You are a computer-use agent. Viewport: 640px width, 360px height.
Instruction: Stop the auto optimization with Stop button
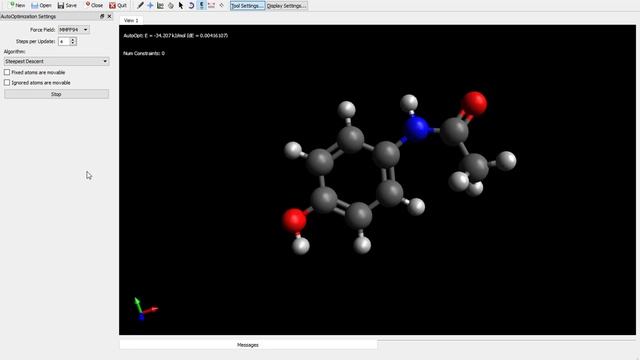56,94
